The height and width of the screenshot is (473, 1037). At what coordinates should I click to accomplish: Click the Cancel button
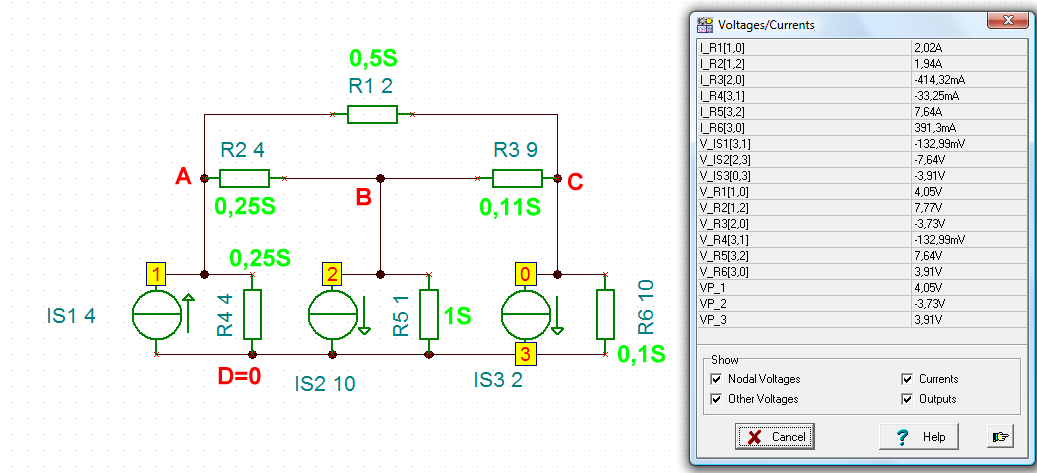774,437
